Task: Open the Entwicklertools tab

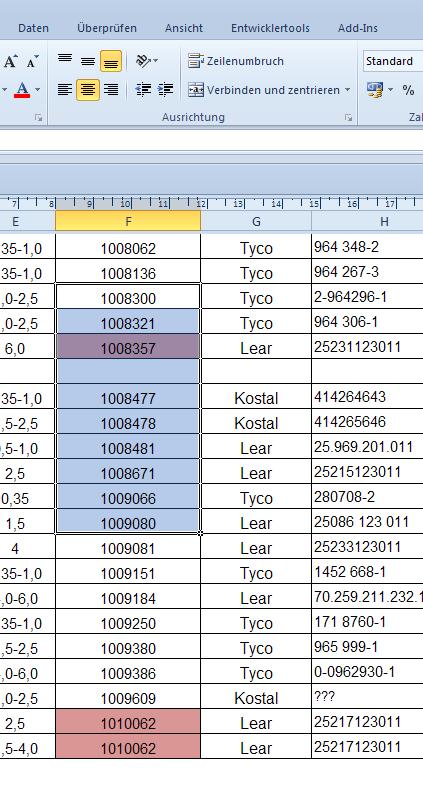Action: pyautogui.click(x=270, y=28)
